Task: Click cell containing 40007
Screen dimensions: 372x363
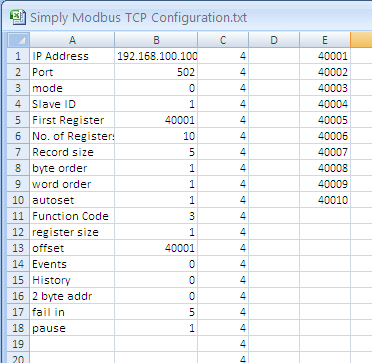Action: (325, 152)
